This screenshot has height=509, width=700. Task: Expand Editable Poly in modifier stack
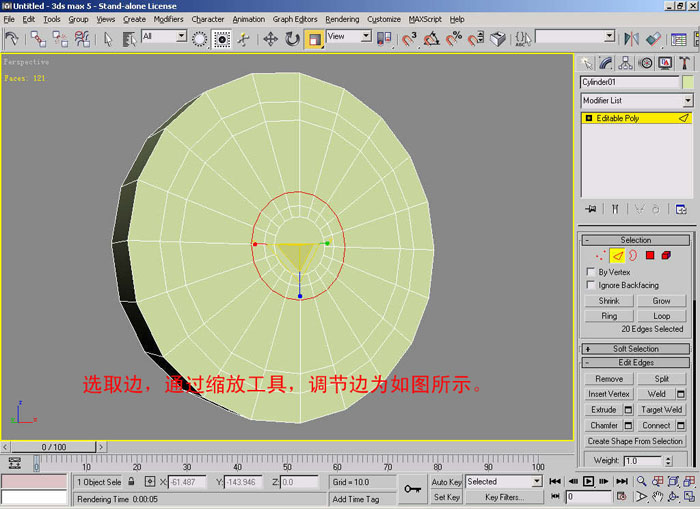coord(589,118)
